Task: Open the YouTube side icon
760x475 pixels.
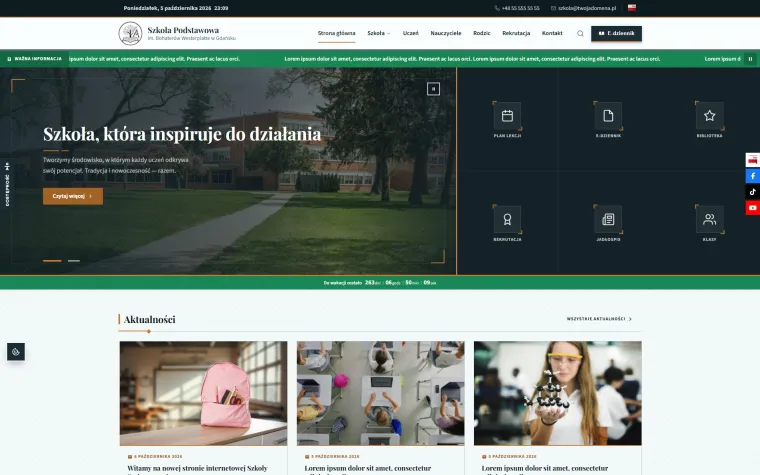Action: [753, 208]
